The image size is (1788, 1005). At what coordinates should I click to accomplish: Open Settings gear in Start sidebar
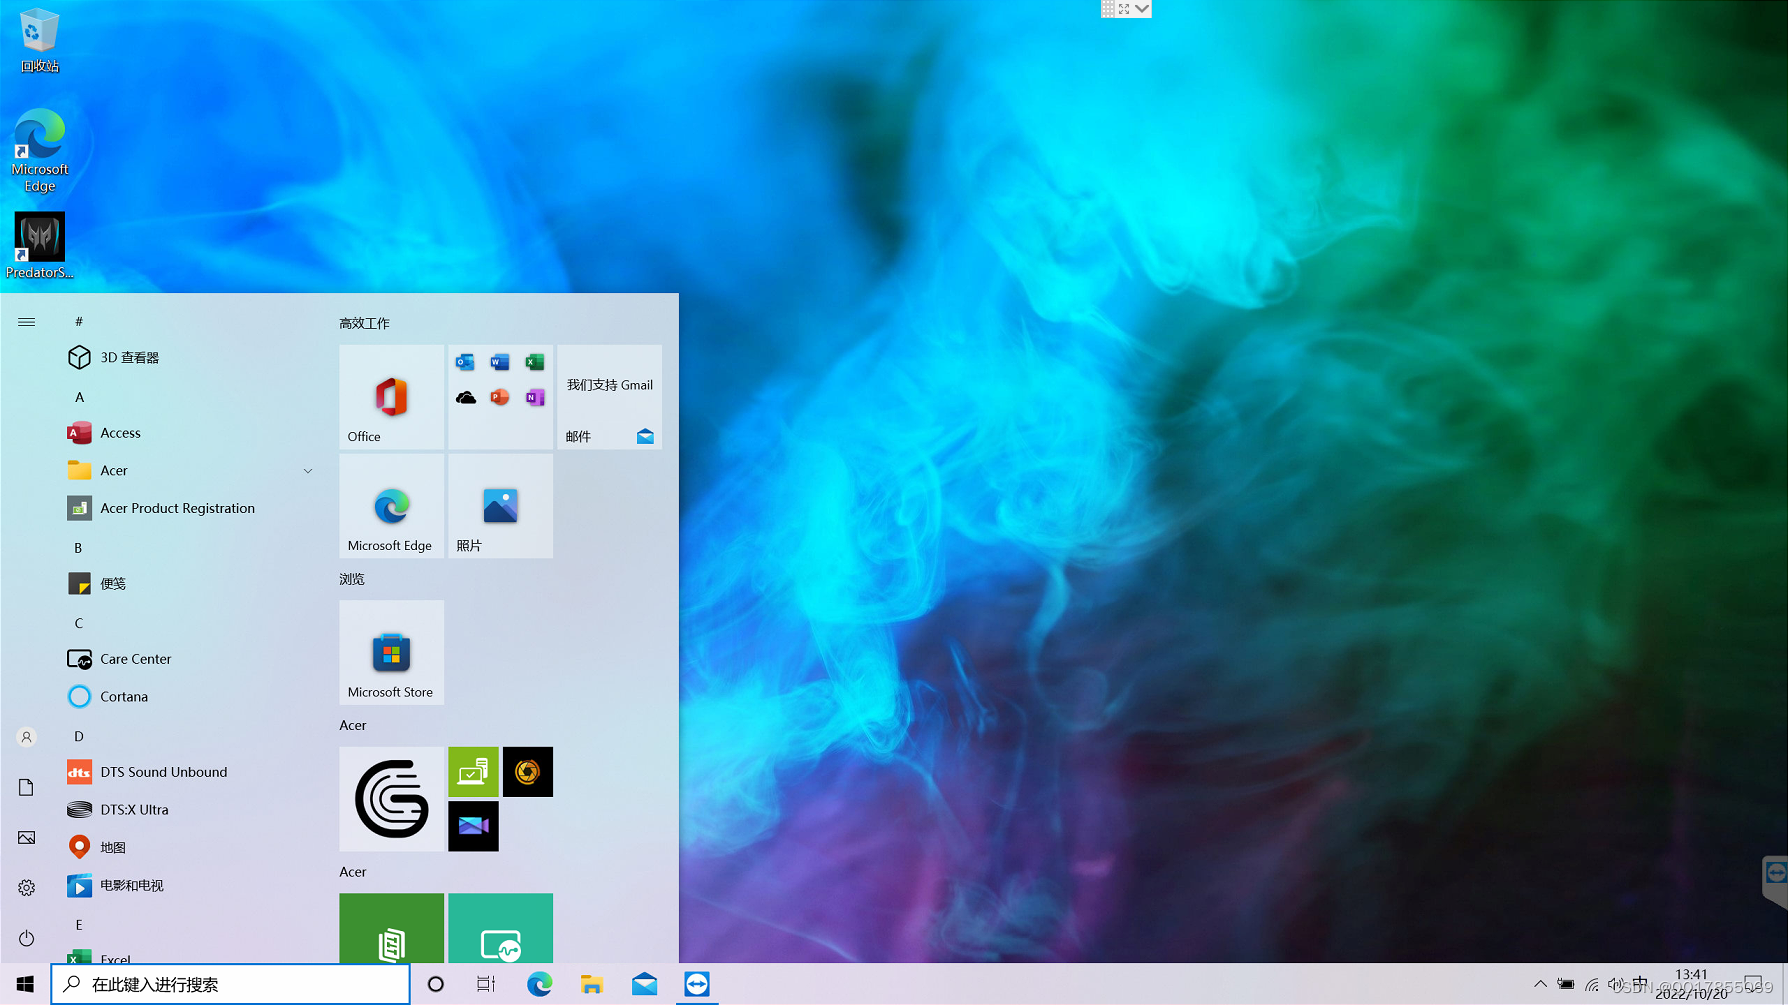click(27, 888)
